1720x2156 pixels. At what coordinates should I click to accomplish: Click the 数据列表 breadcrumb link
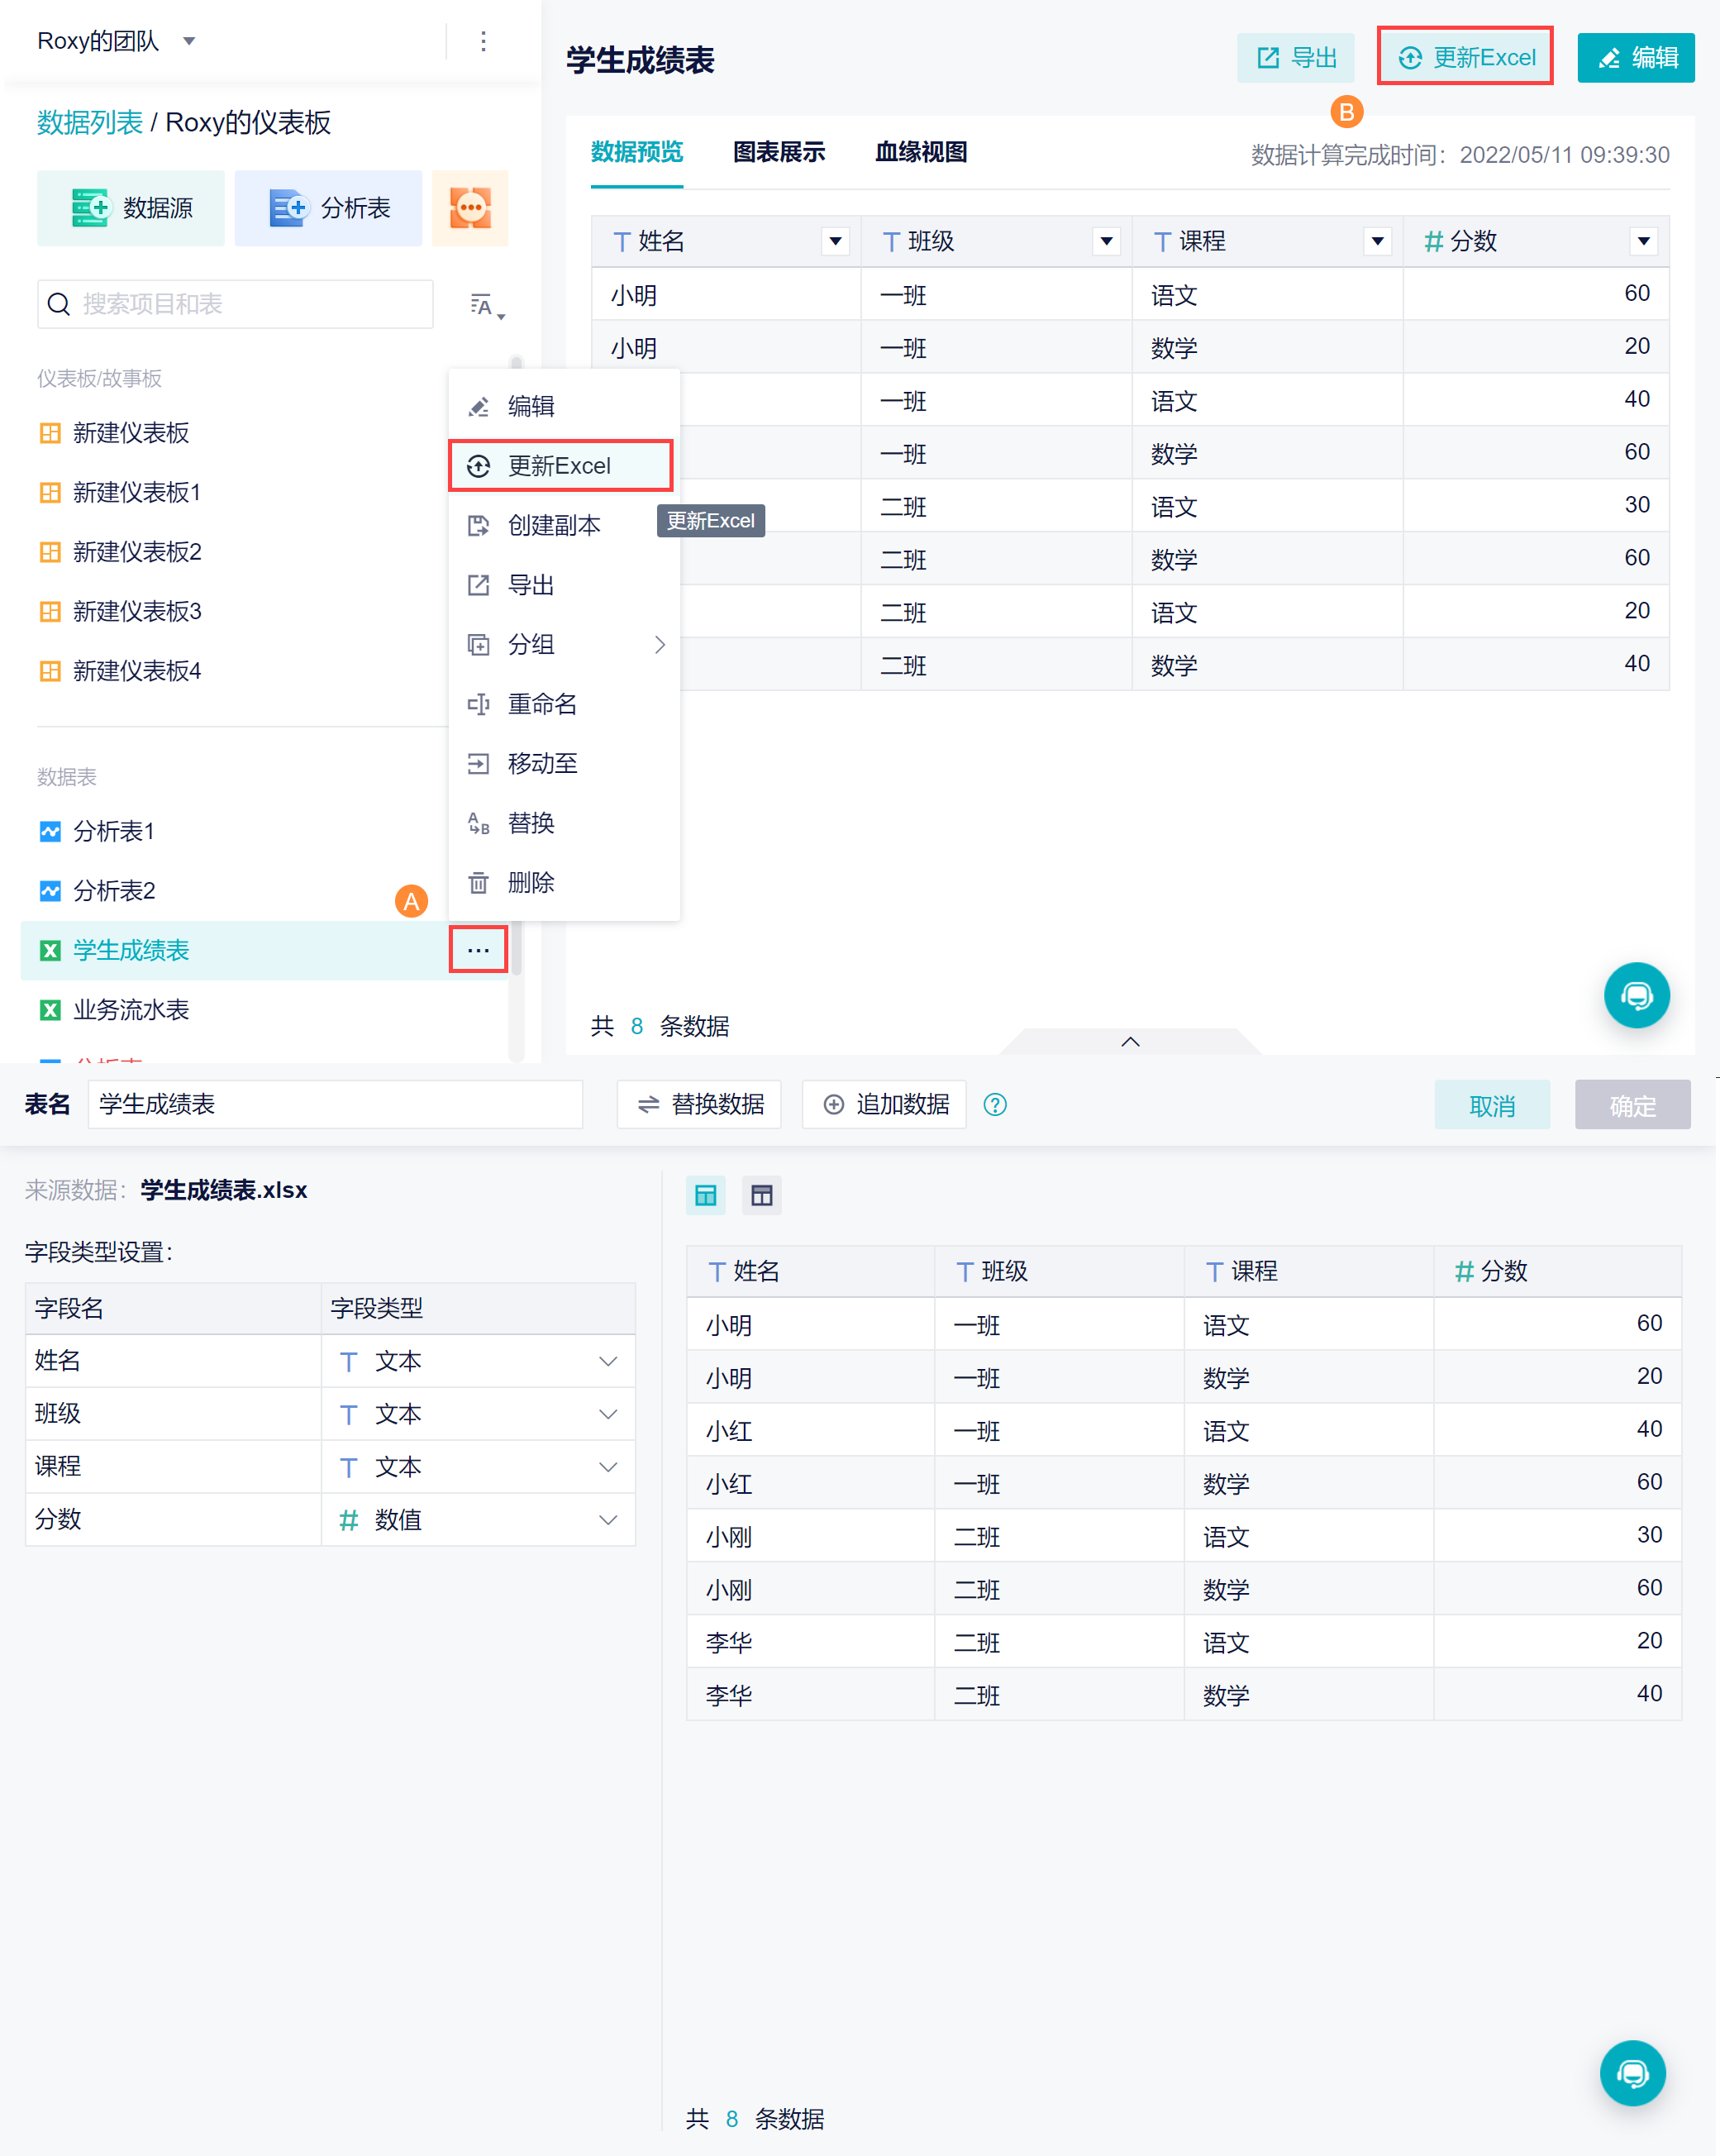point(90,122)
